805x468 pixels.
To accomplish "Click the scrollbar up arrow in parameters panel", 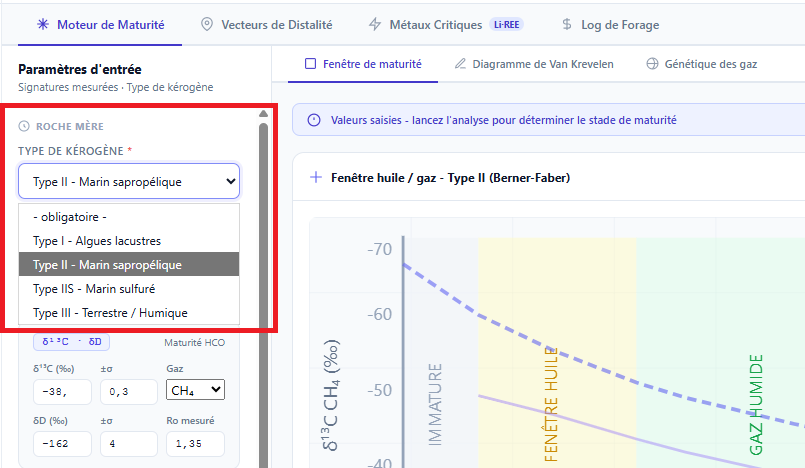I will tap(263, 113).
